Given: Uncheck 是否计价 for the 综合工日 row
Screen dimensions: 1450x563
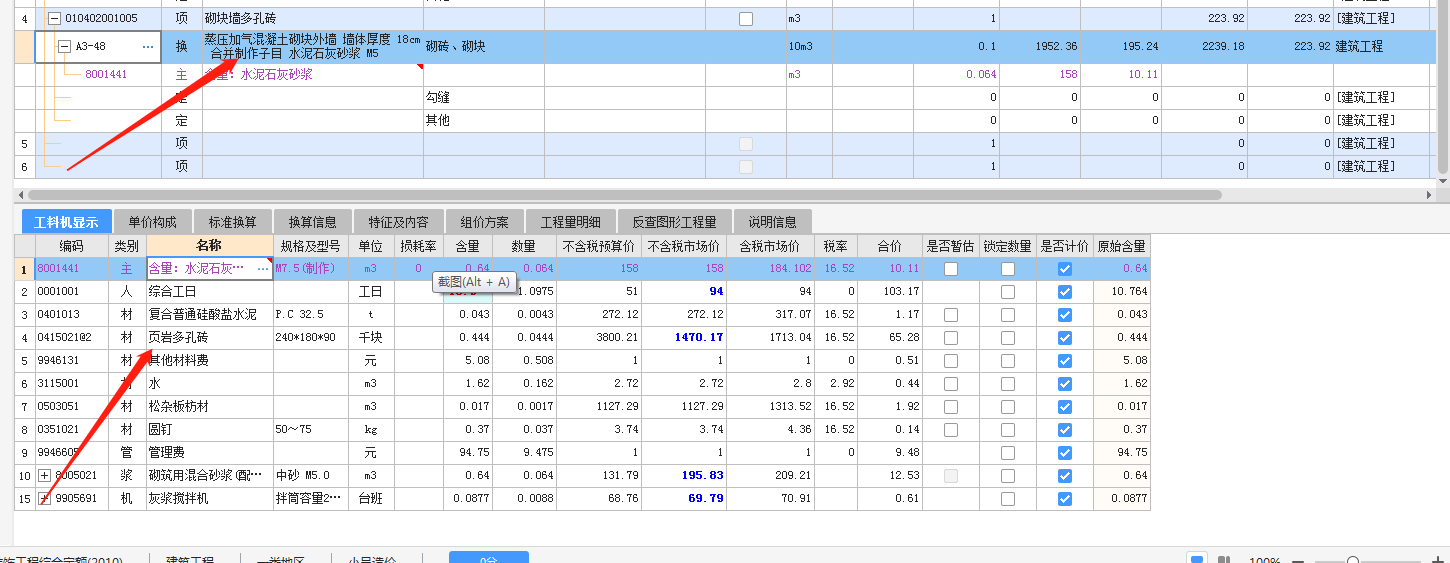Looking at the screenshot, I should tap(1065, 292).
